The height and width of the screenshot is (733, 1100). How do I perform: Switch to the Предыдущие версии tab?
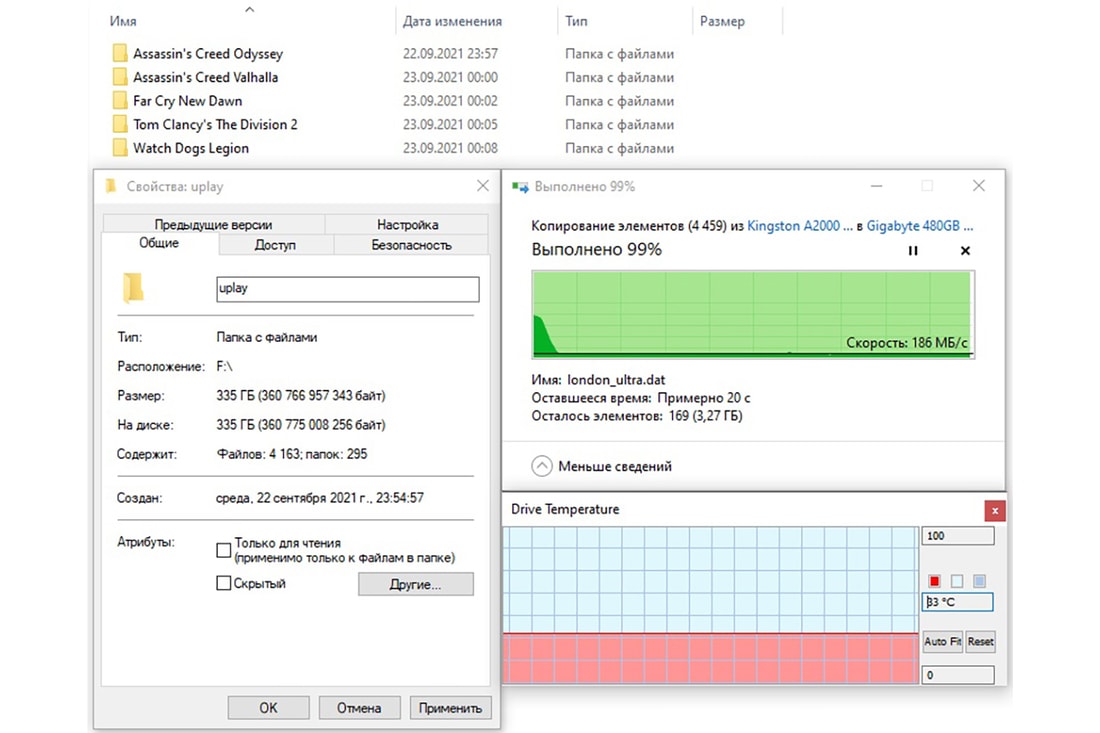tap(213, 224)
